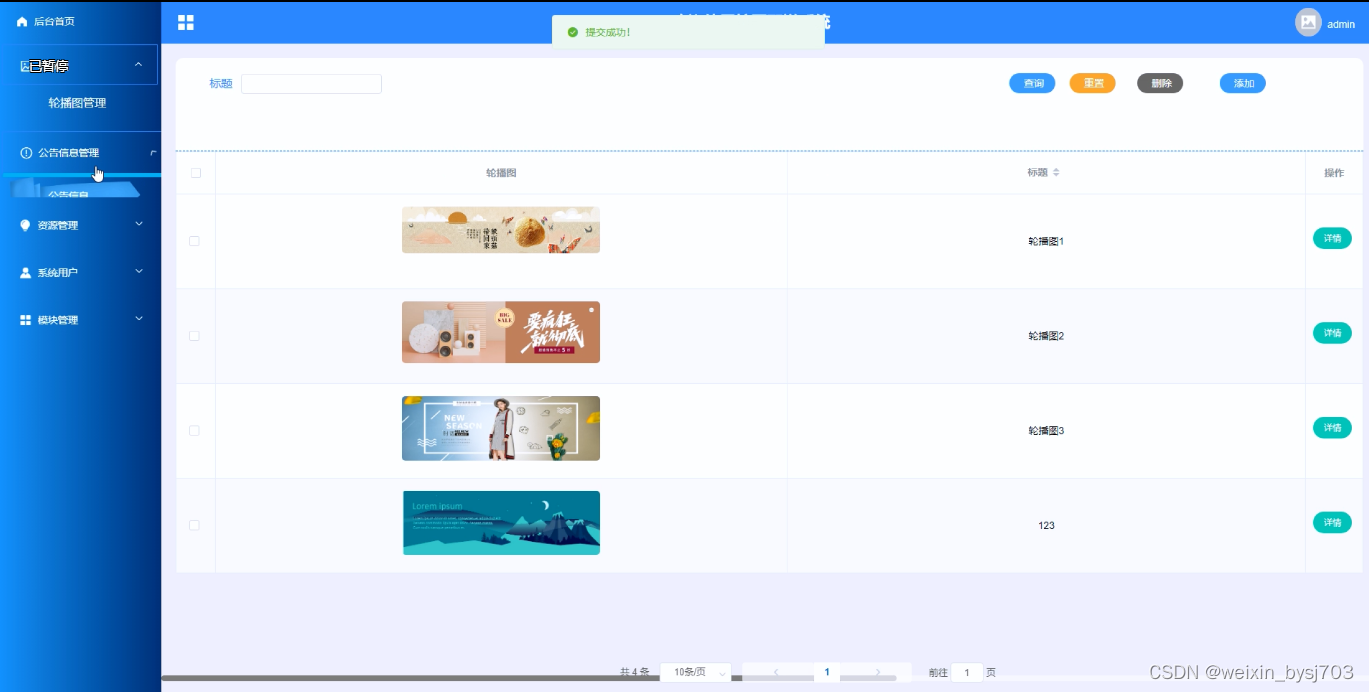Image resolution: width=1369 pixels, height=692 pixels.
Task: Select page 1 in pagination
Action: click(826, 672)
